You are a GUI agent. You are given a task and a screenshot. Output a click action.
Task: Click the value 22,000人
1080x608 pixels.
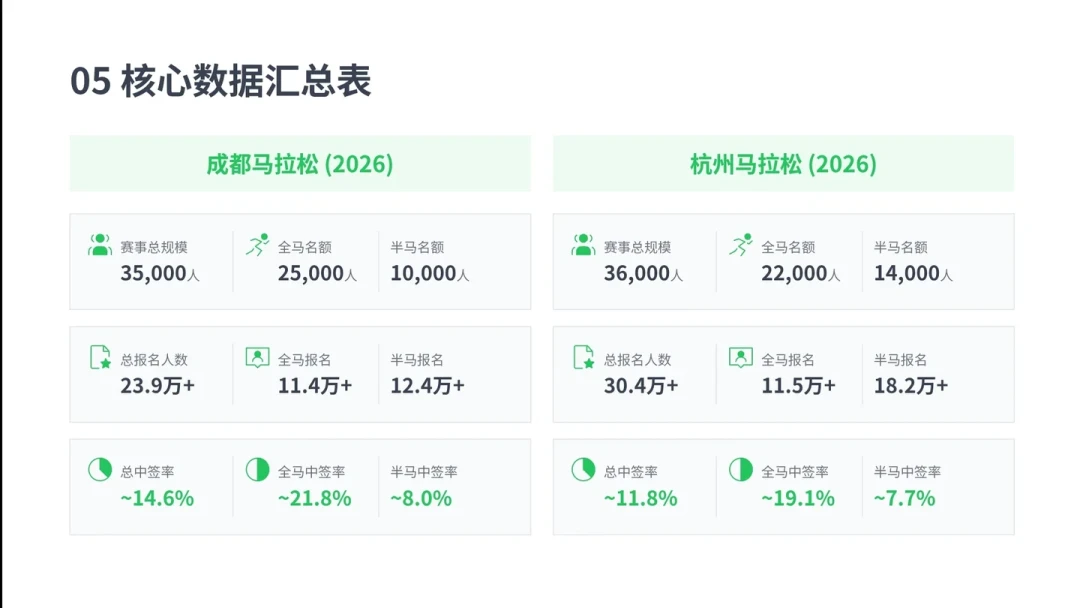tap(801, 273)
